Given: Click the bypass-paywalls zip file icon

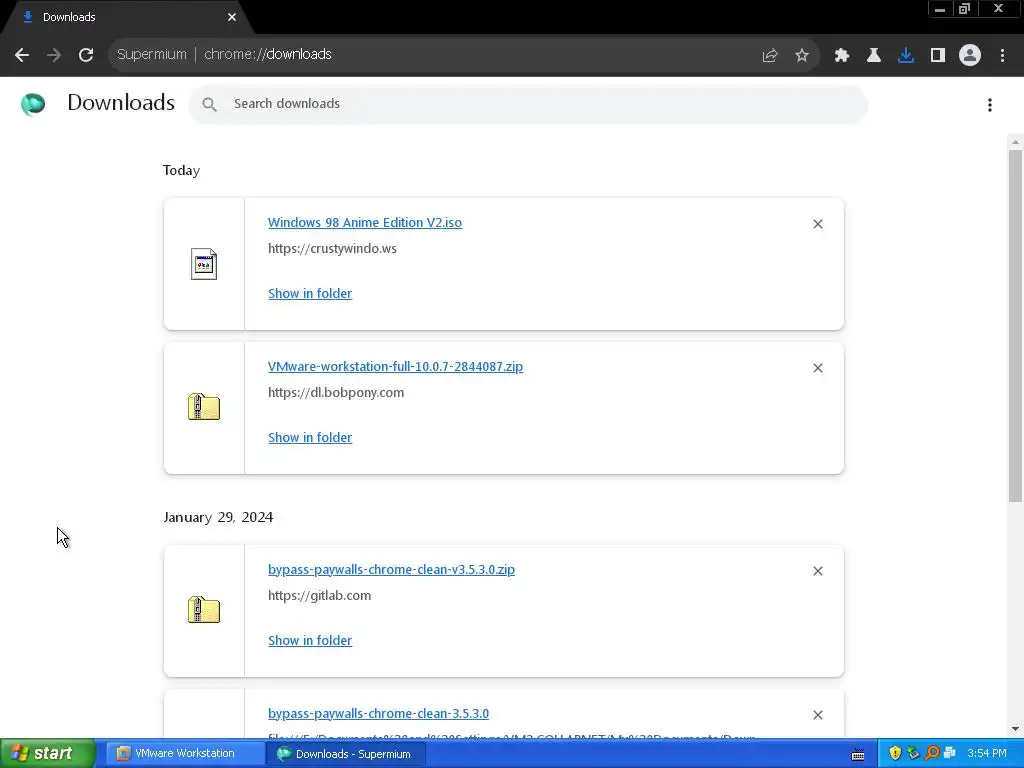Looking at the screenshot, I should coord(204,610).
